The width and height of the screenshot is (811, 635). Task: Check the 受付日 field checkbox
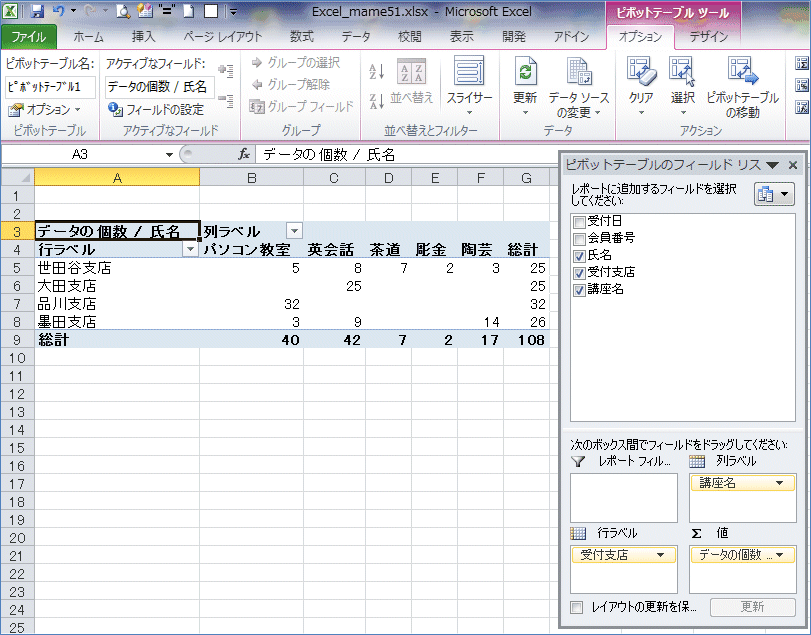(578, 222)
